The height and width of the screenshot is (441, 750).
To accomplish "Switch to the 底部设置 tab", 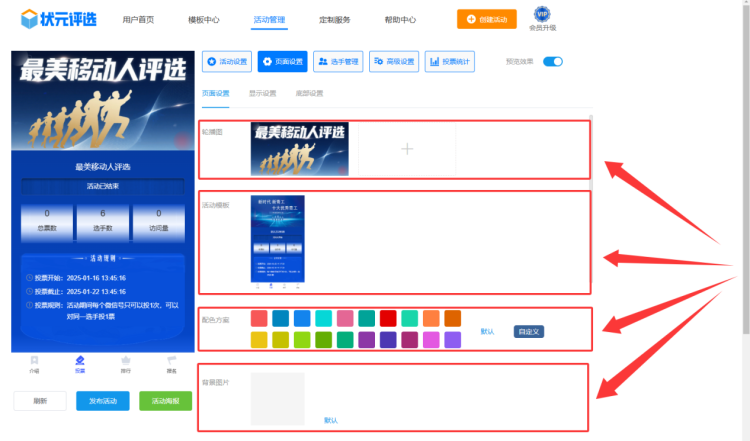I will point(309,94).
